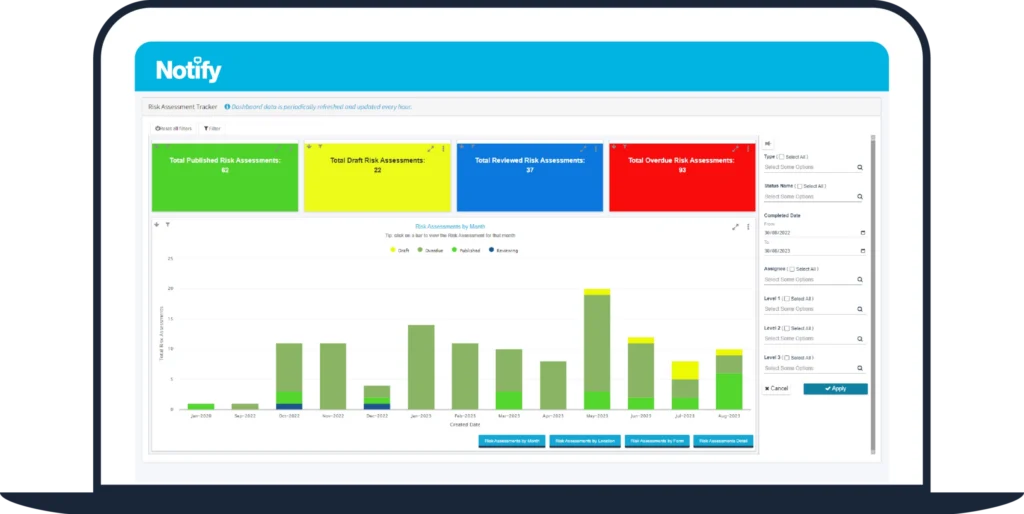
Task: Expand the Draft Risk Assessments tile fullscreen
Action: pos(430,148)
